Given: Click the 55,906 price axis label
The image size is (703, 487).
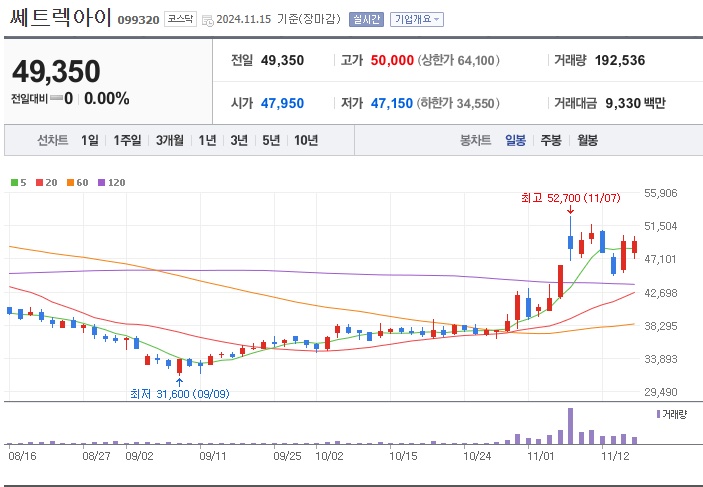Looking at the screenshot, I should [x=660, y=193].
